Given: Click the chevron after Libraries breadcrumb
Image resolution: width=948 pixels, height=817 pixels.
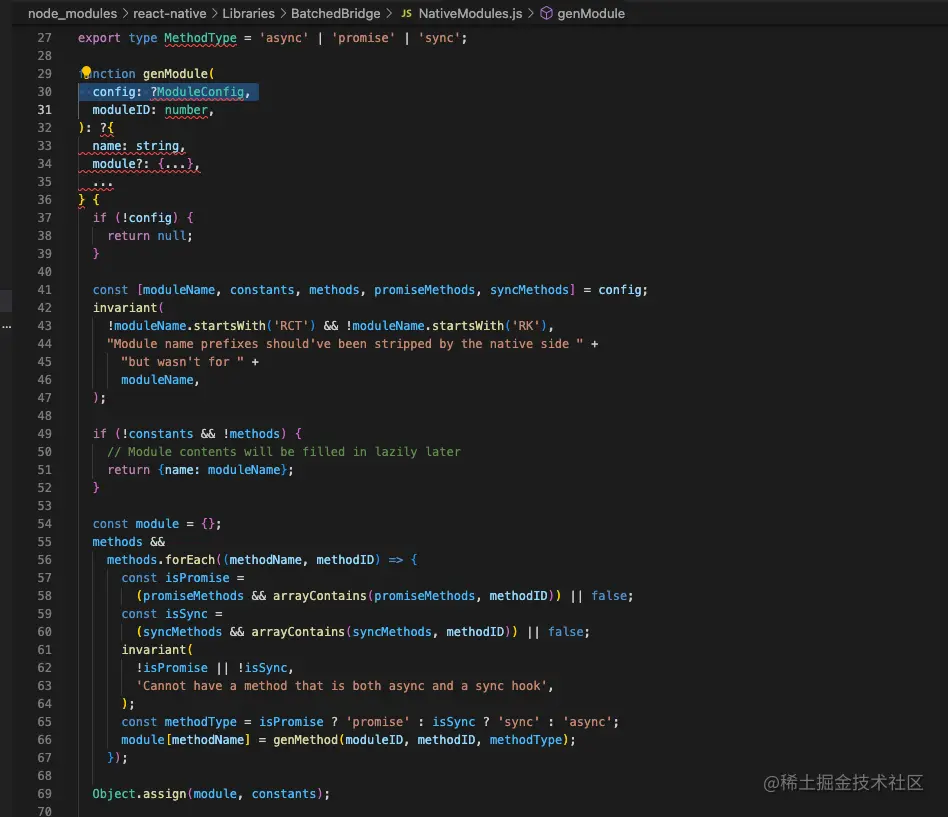Looking at the screenshot, I should (283, 13).
